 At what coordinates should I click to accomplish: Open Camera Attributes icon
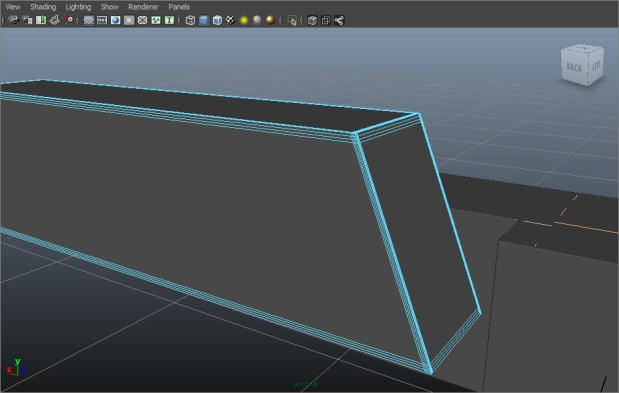coord(27,20)
